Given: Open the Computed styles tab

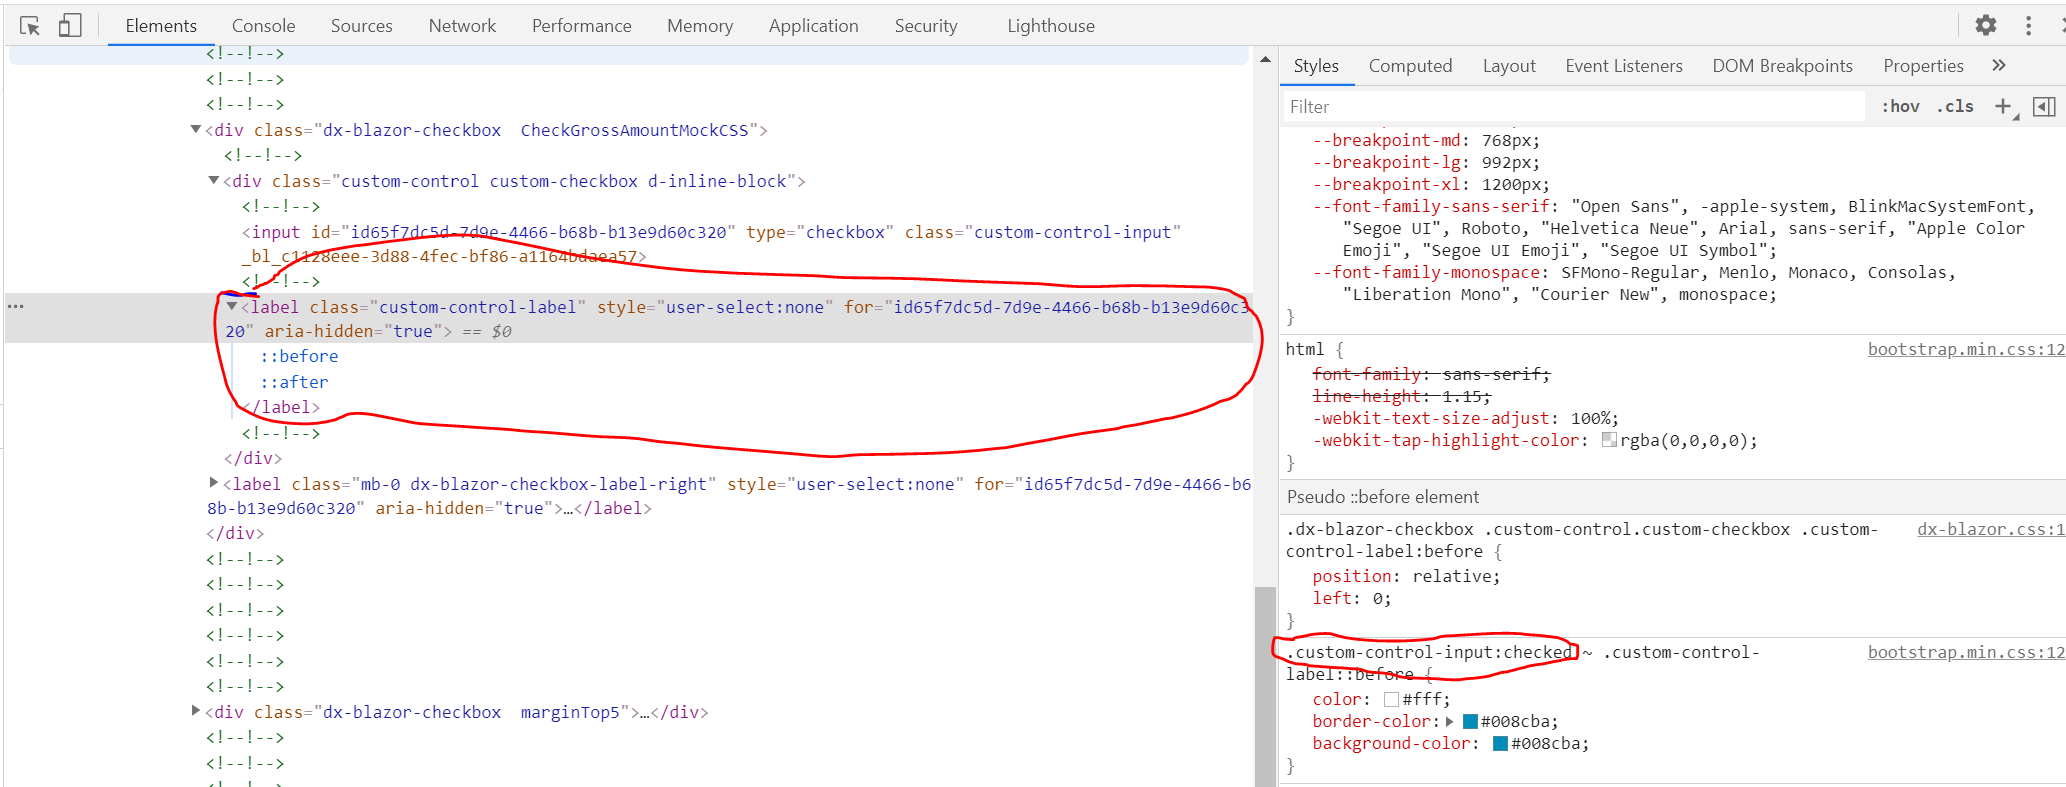Looking at the screenshot, I should pyautogui.click(x=1410, y=66).
